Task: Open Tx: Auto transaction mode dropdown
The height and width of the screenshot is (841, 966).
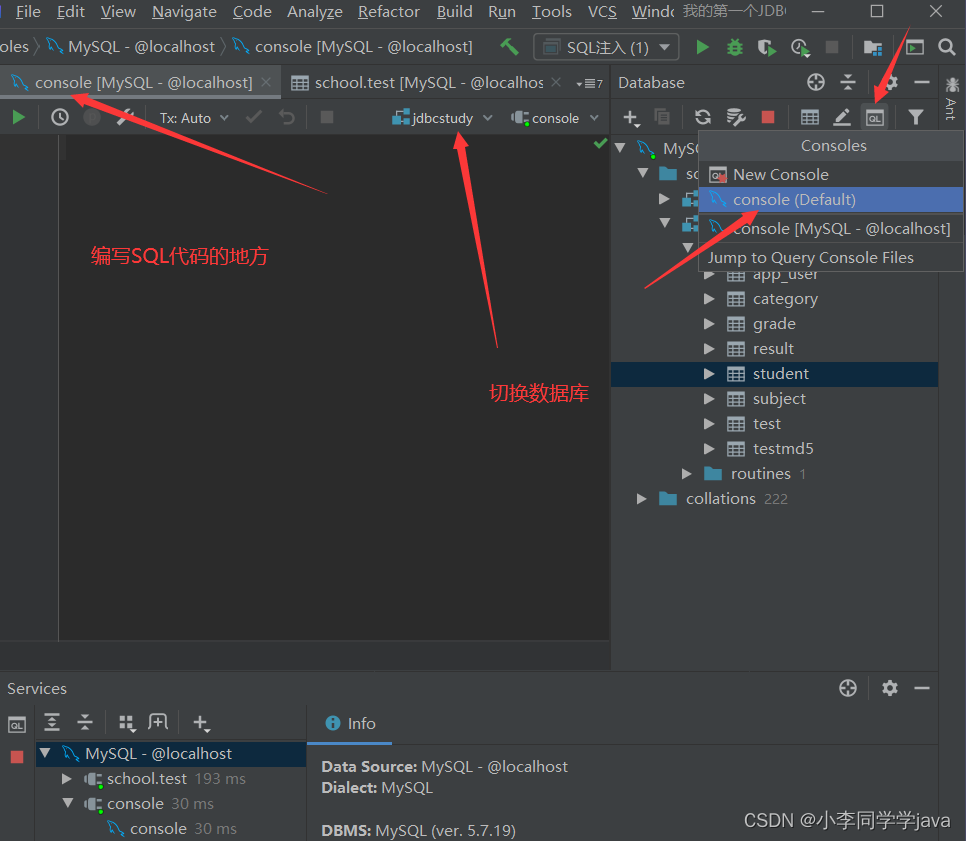Action: point(194,118)
